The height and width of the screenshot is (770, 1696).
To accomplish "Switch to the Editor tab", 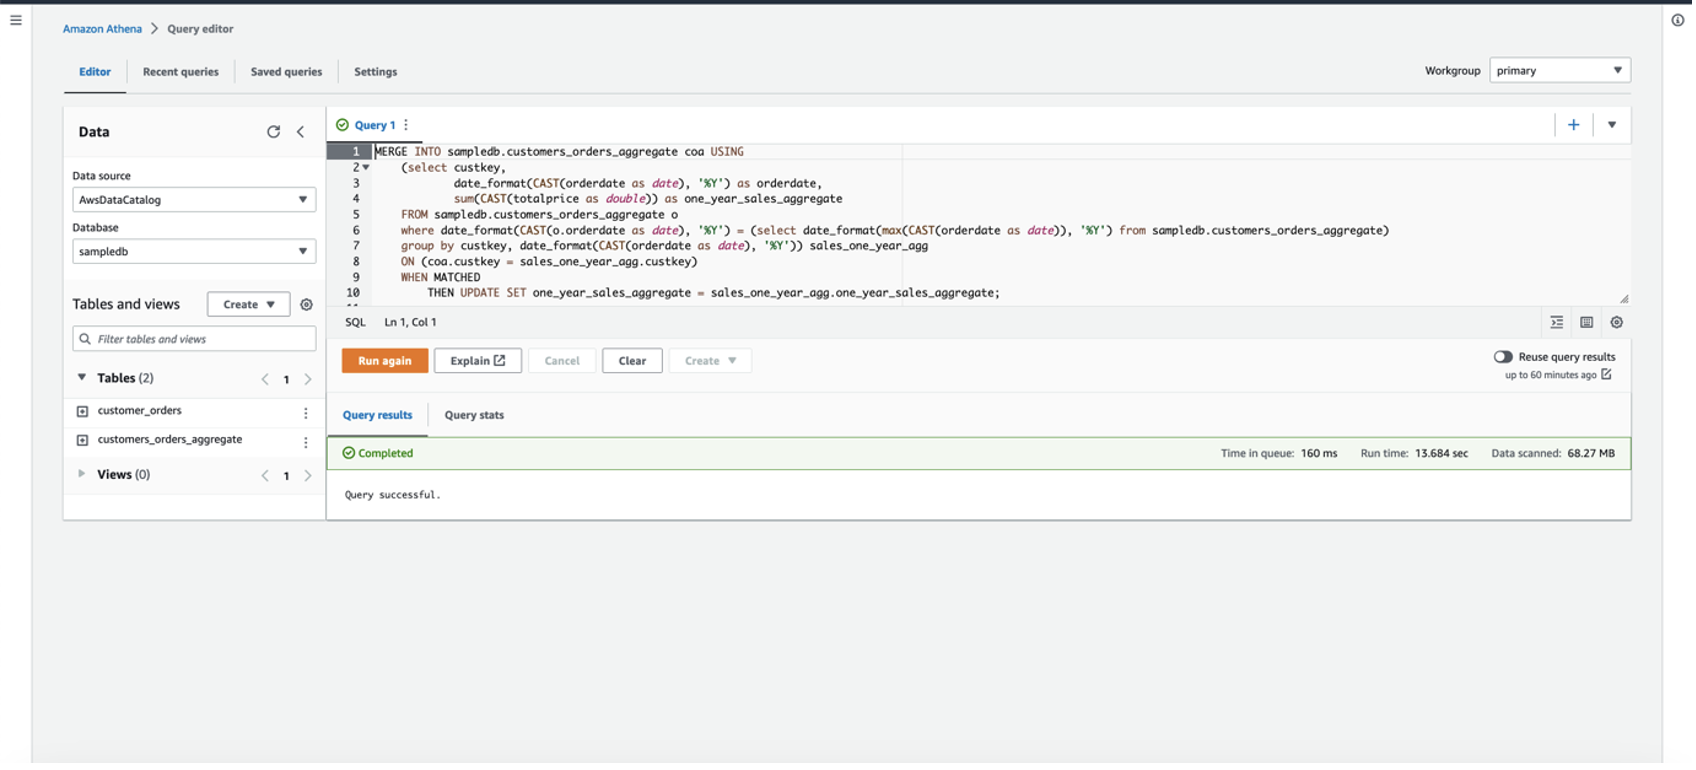I will coord(95,72).
